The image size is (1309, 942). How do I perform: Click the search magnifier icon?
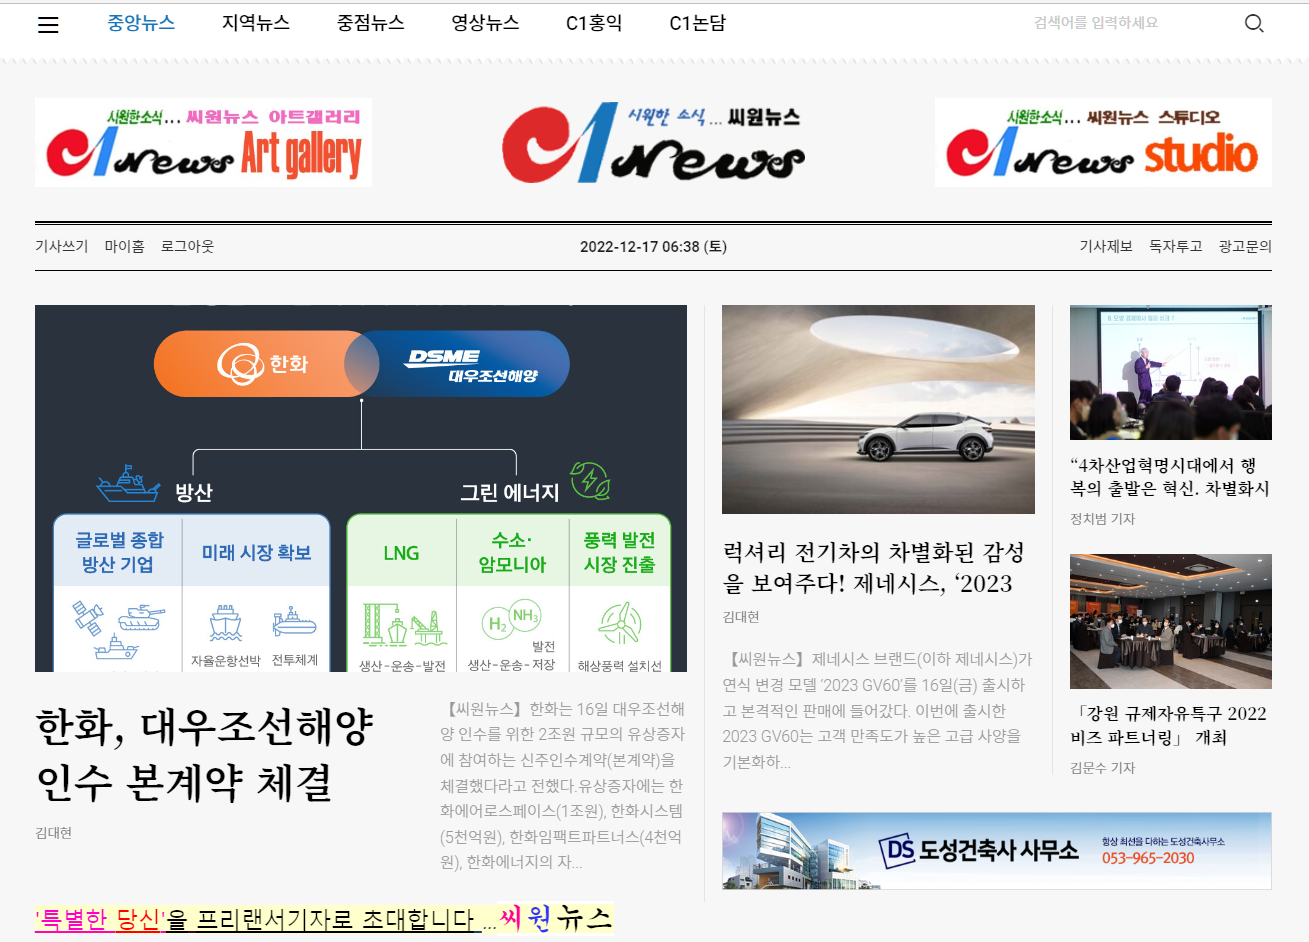pyautogui.click(x=1254, y=23)
